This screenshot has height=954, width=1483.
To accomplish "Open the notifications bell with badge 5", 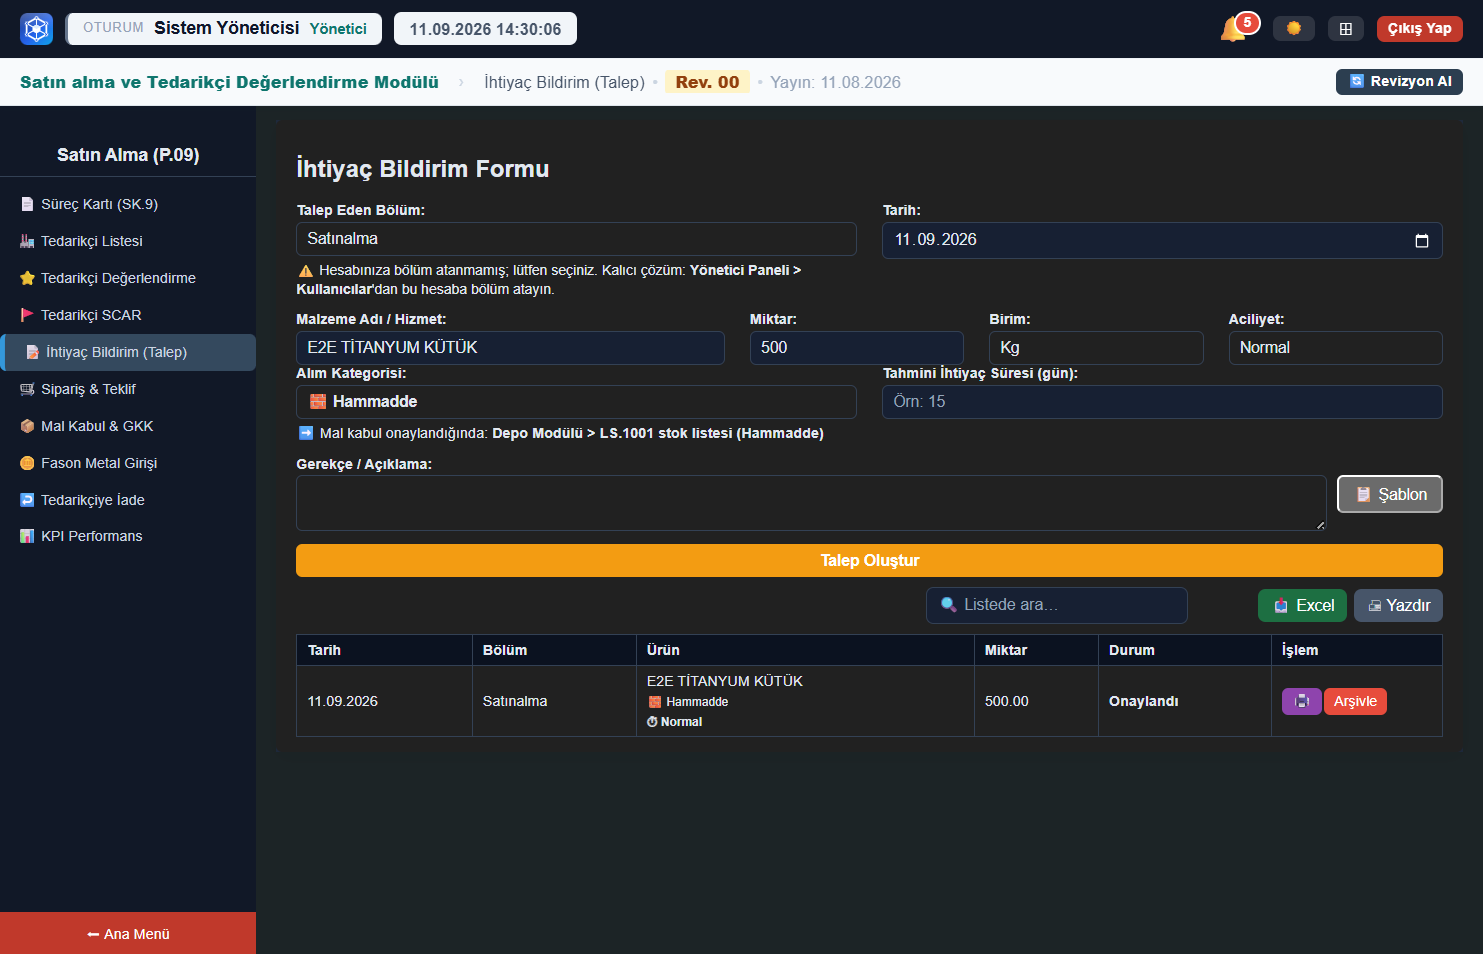I will coord(1234,28).
